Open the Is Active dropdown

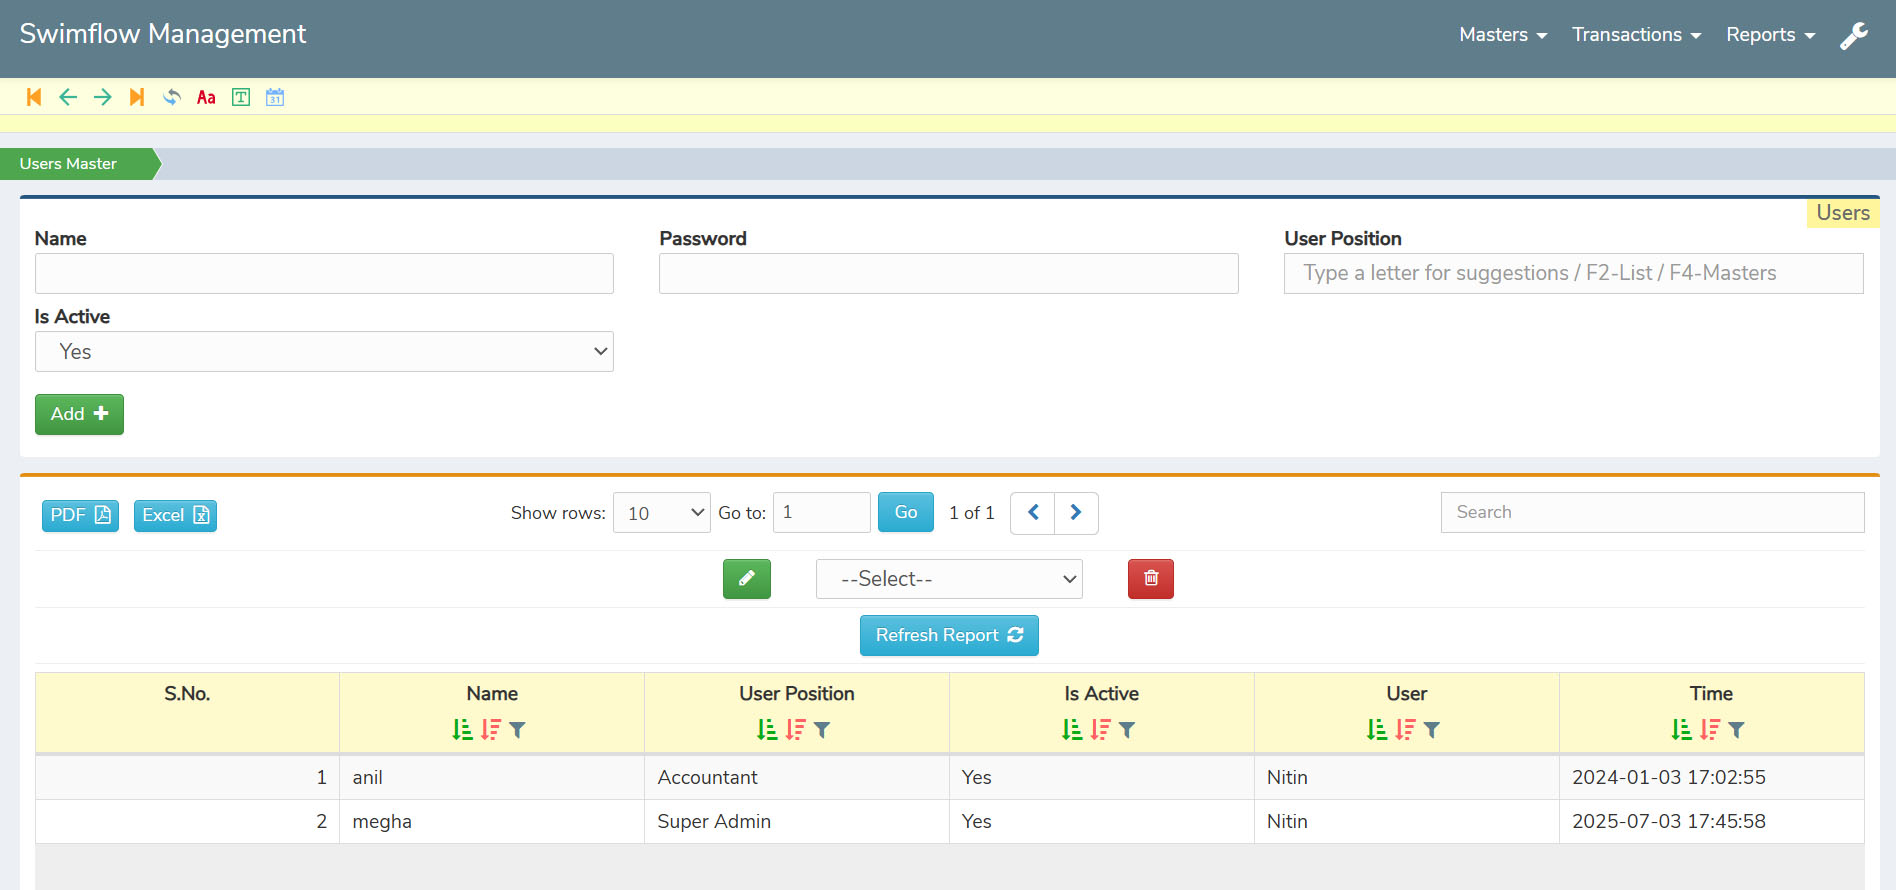(x=324, y=352)
